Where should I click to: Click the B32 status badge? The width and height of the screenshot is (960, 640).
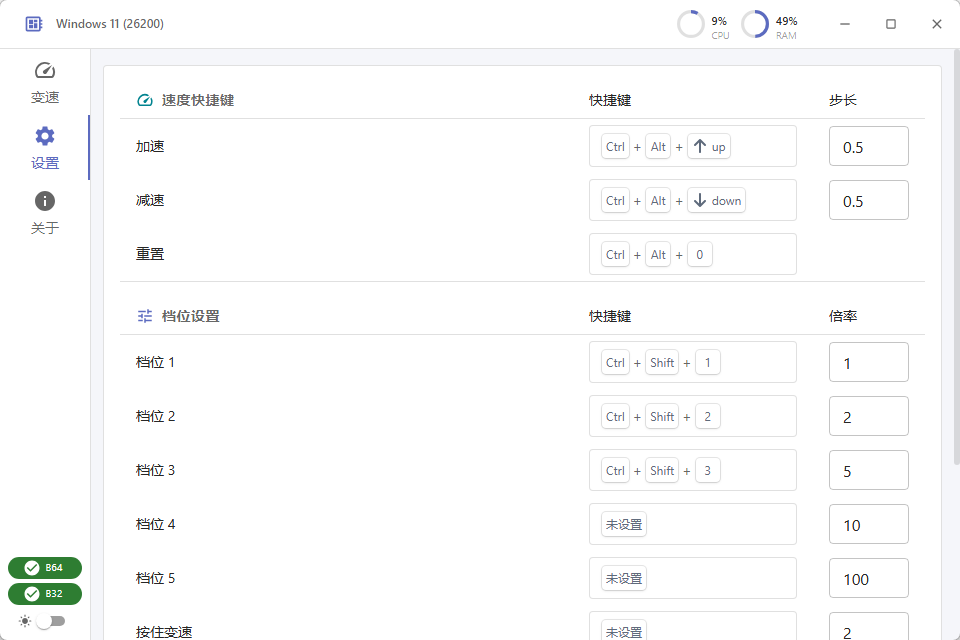45,593
